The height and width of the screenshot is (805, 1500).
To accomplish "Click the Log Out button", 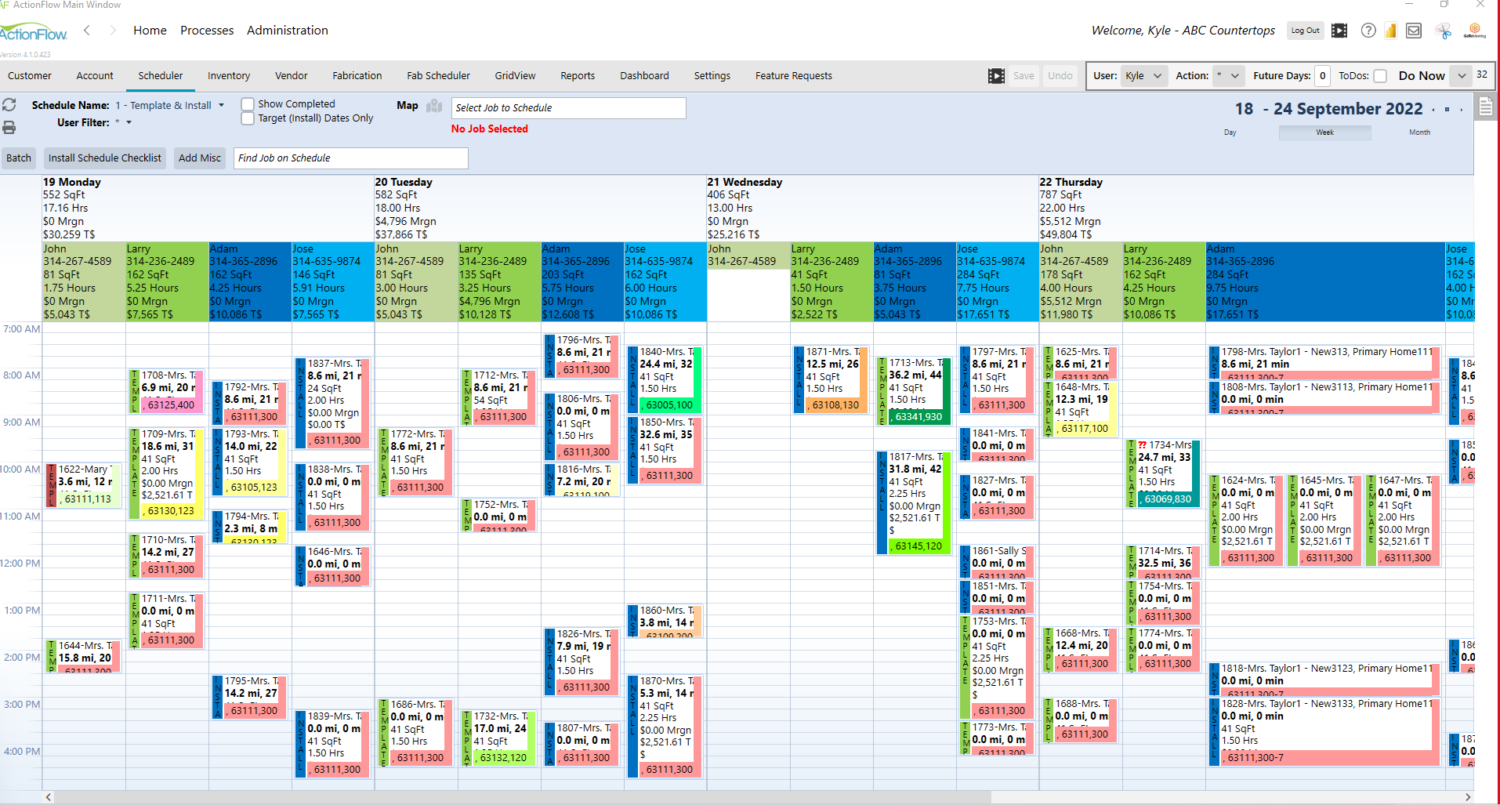I will click(x=1305, y=30).
